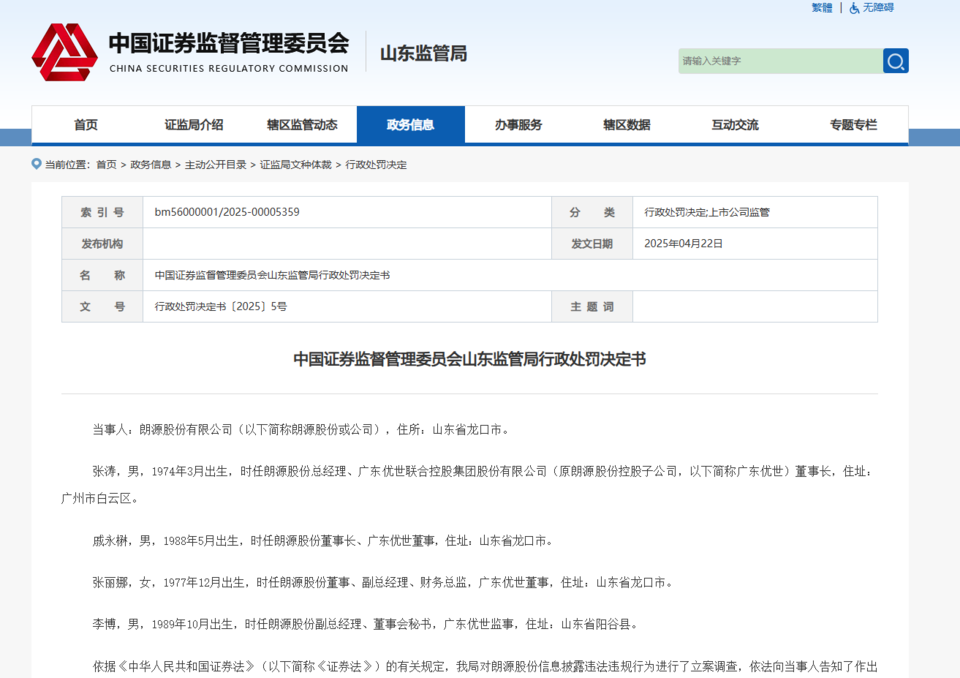Go to the 办事服务 navigation tab
The width and height of the screenshot is (960, 678).
(x=518, y=125)
